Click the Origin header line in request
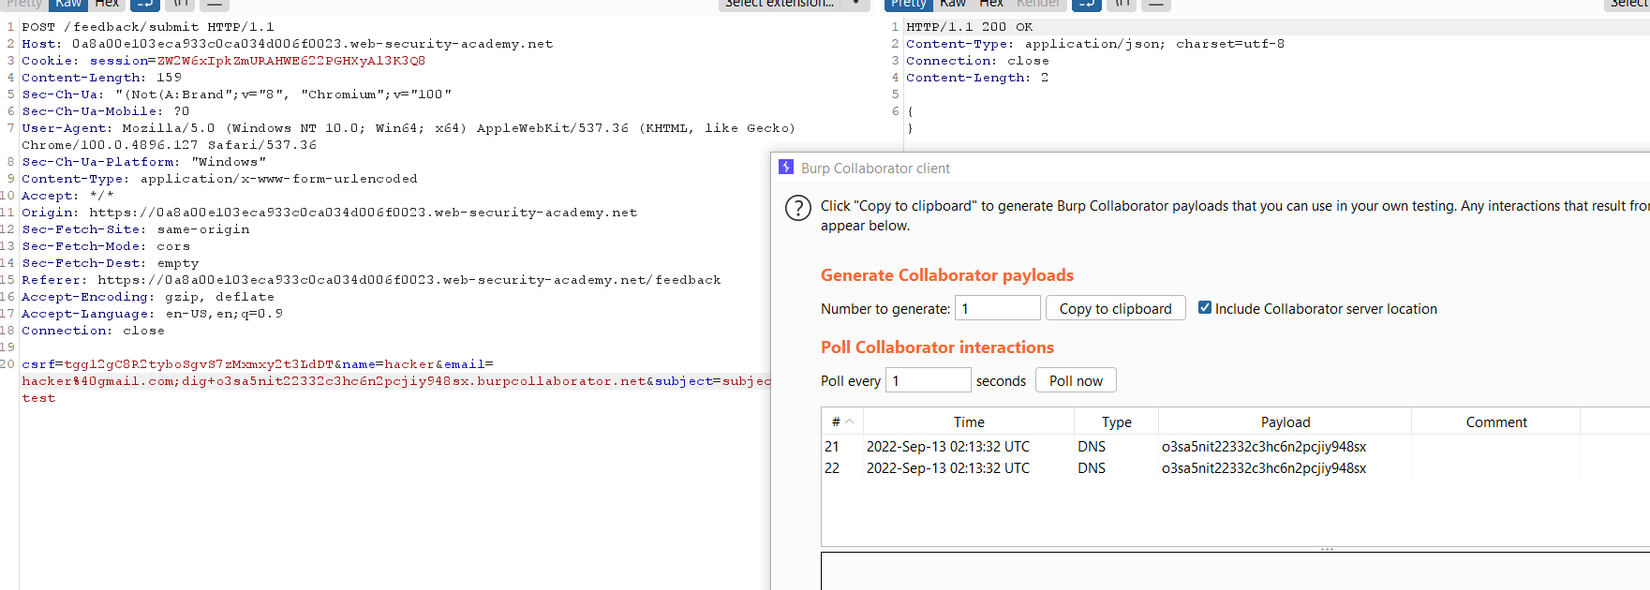 (x=329, y=213)
